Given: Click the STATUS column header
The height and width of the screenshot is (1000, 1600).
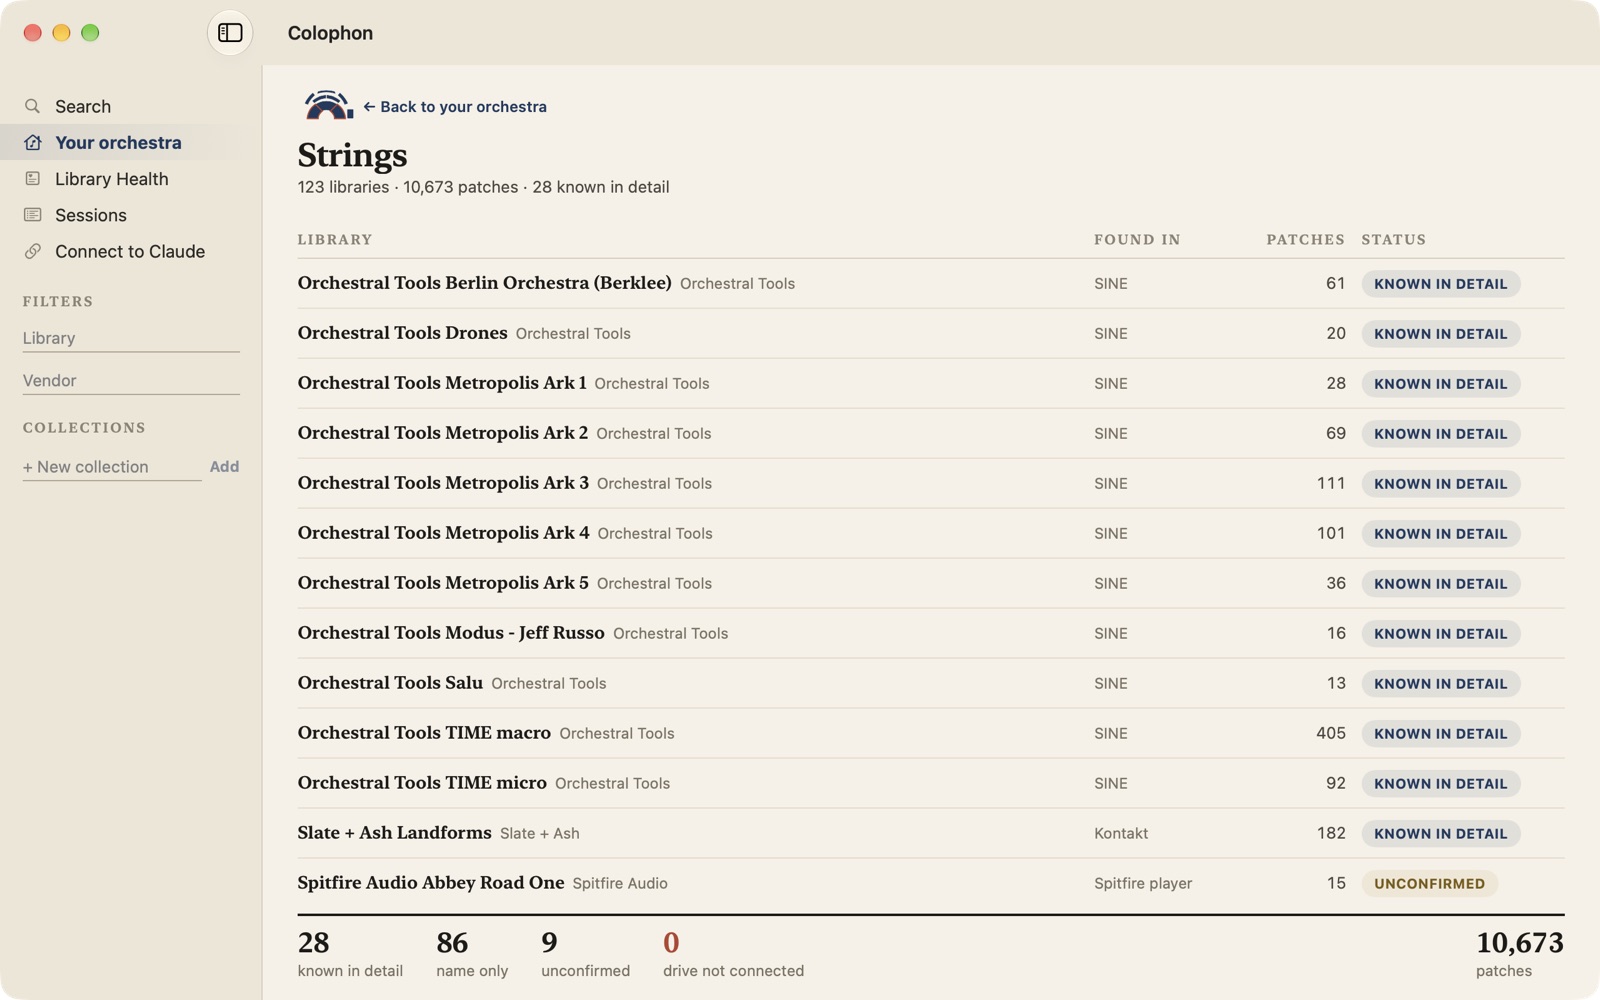Looking at the screenshot, I should tap(1393, 239).
